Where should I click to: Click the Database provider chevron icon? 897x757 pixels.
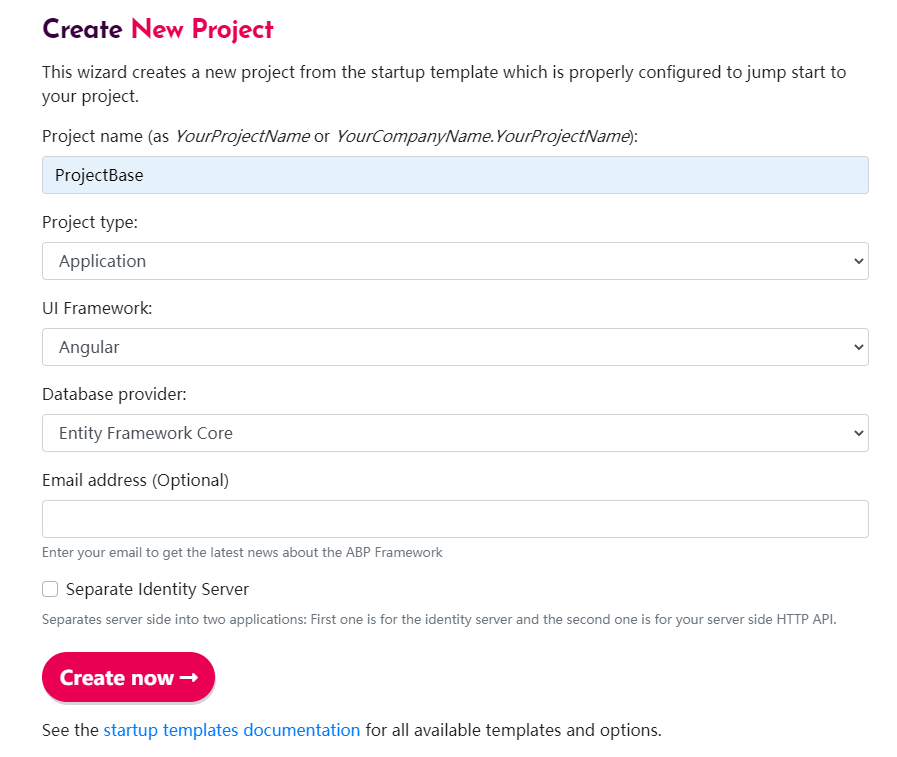pos(857,433)
